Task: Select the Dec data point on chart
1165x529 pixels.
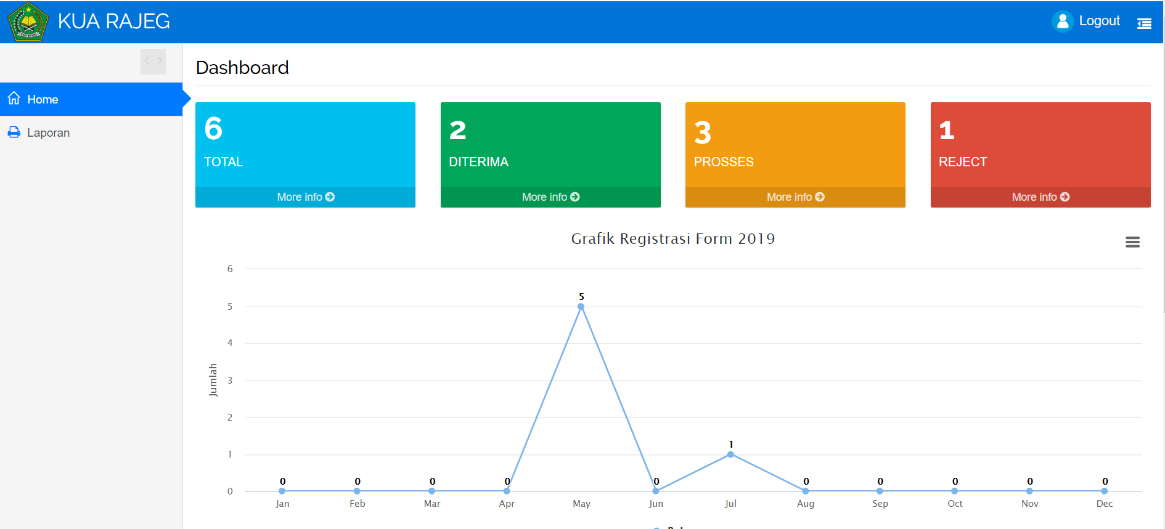Action: pos(1104,491)
